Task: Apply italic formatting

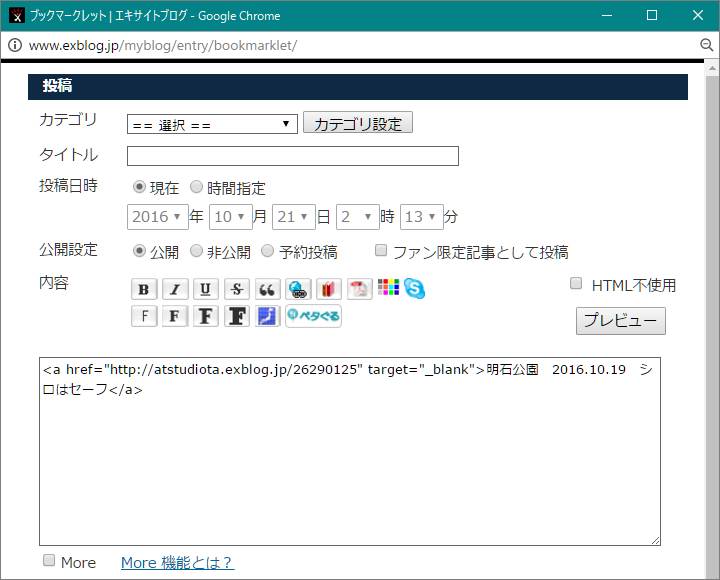Action: tap(176, 289)
